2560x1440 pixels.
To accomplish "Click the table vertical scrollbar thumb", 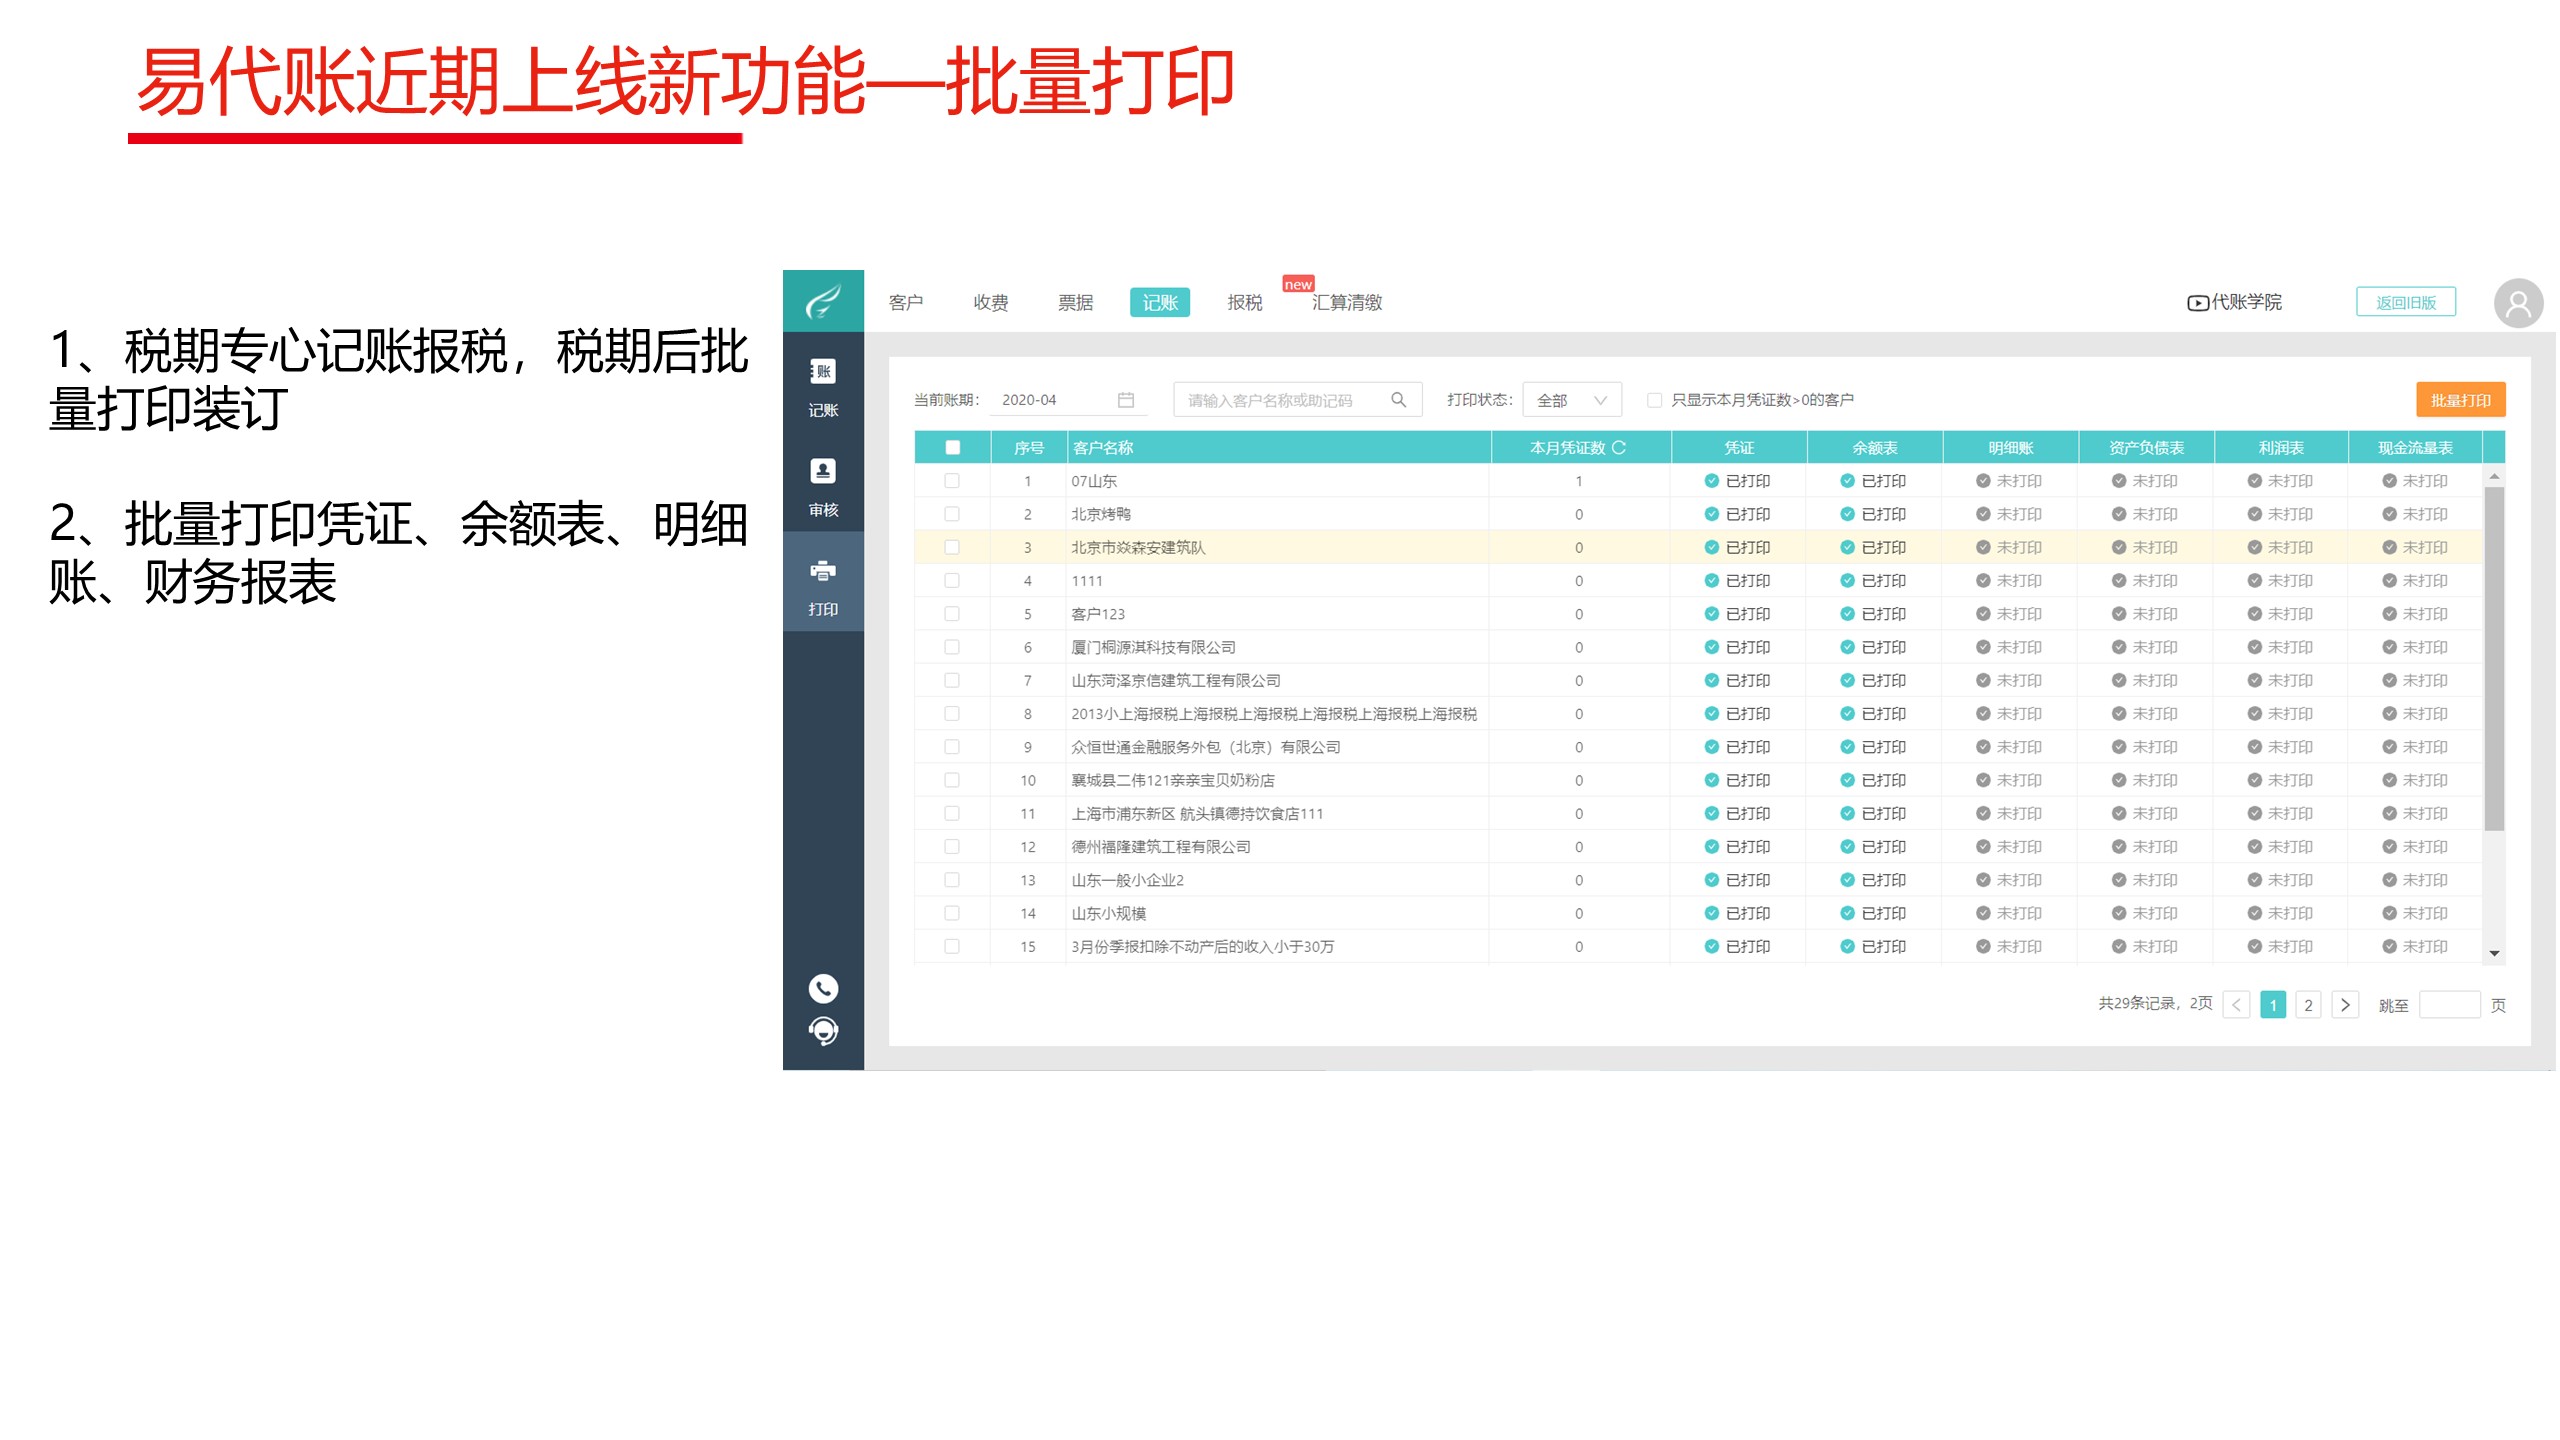I will (x=2494, y=658).
